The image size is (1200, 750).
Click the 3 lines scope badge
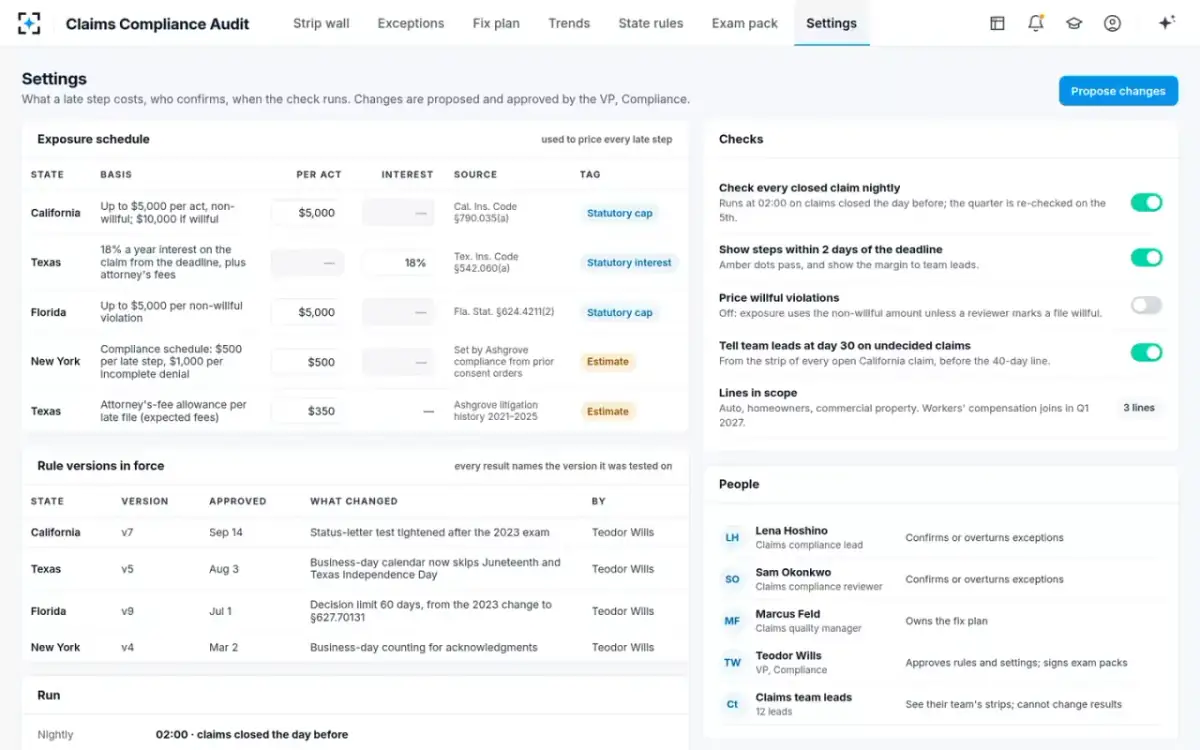point(1139,408)
